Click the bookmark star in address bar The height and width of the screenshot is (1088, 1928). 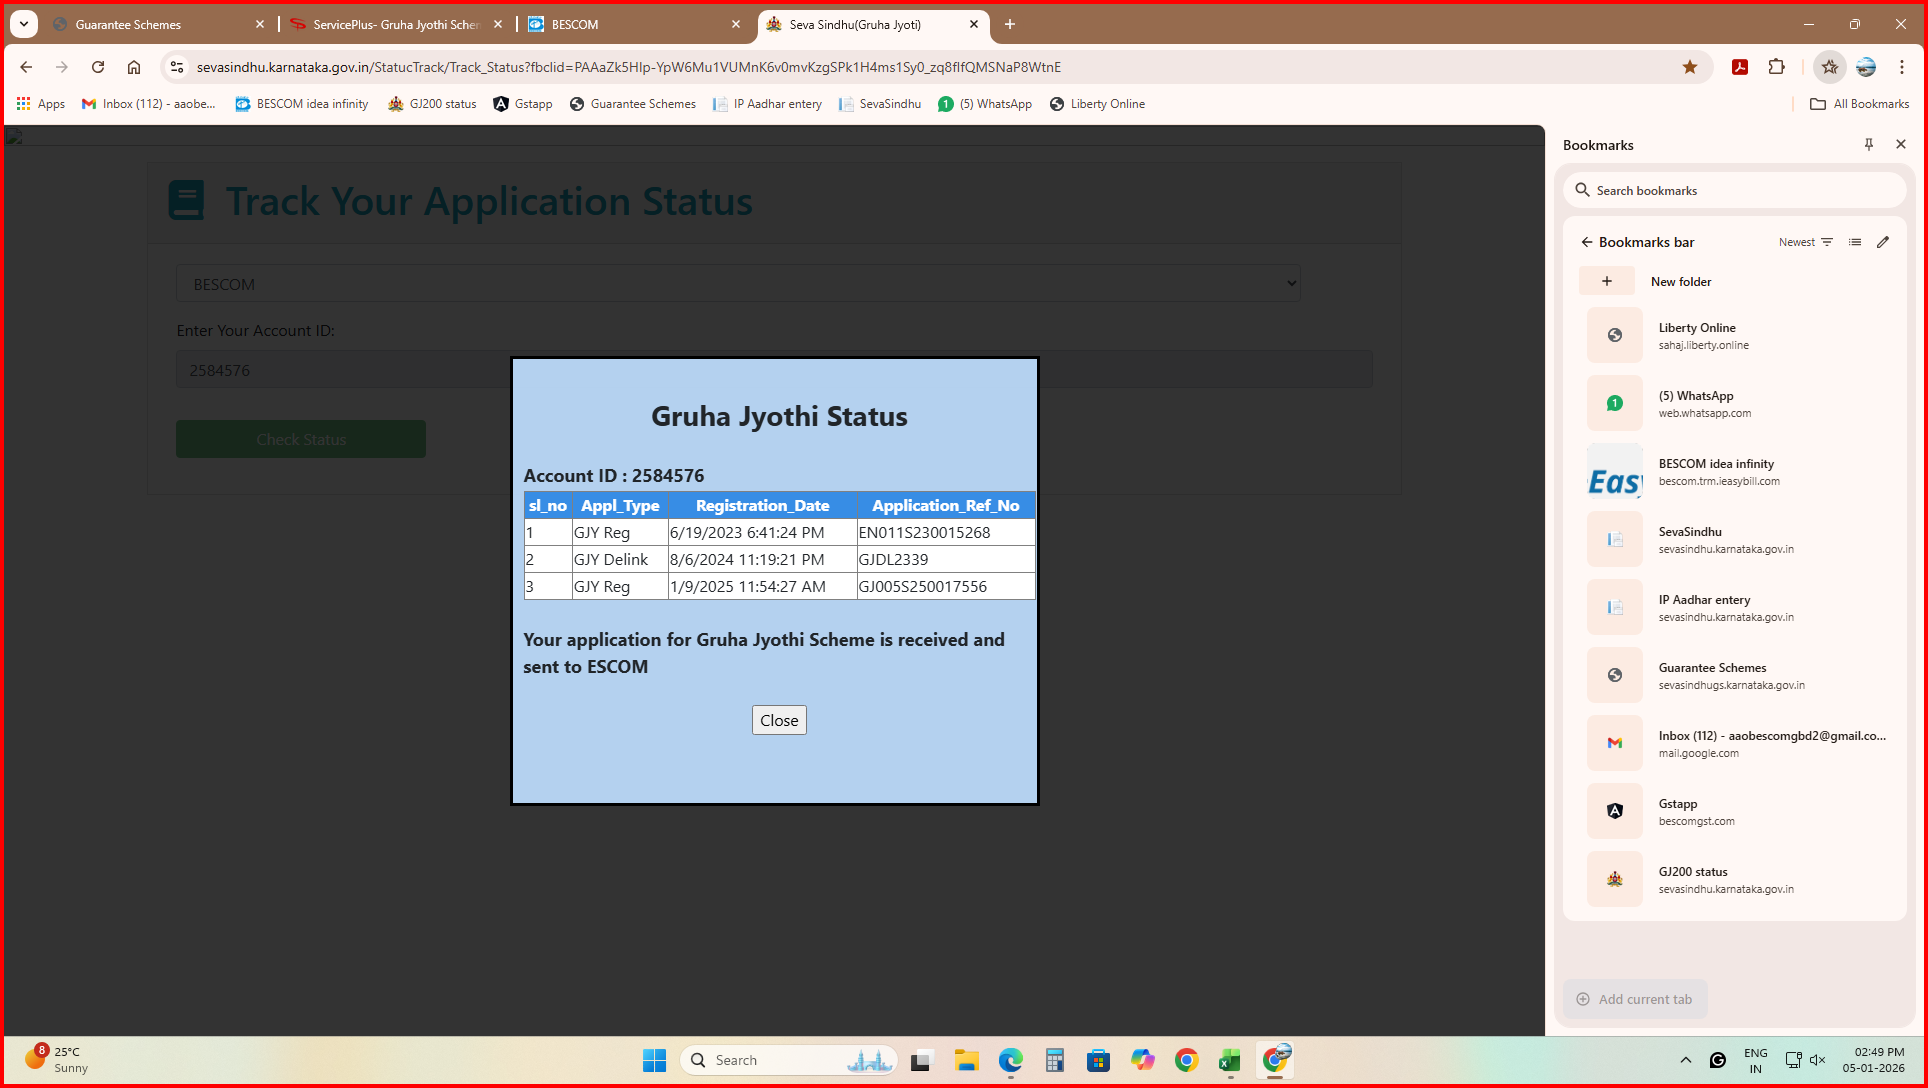tap(1690, 67)
